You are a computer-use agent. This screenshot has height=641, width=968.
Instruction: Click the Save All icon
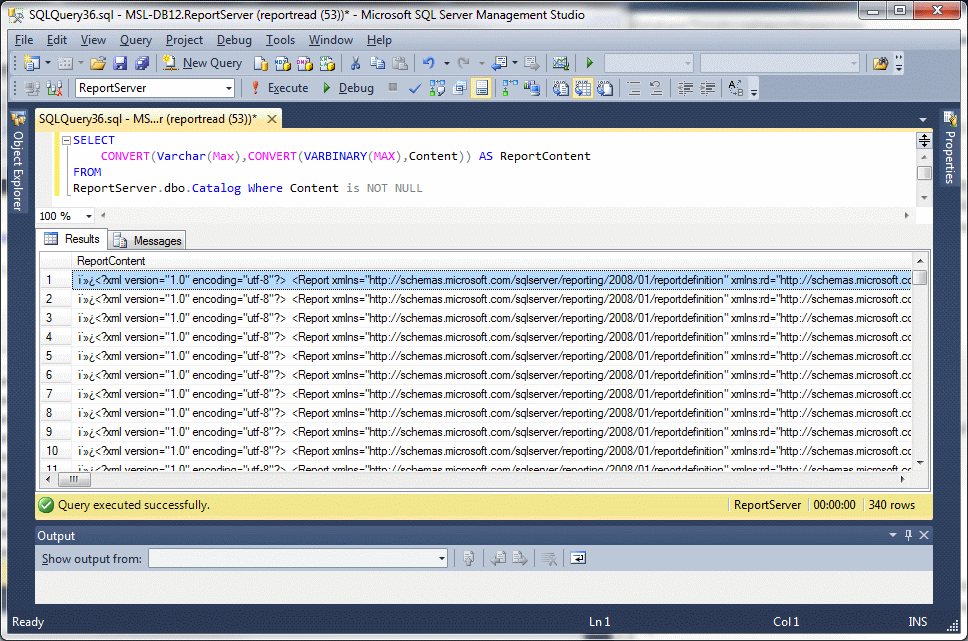click(x=141, y=63)
